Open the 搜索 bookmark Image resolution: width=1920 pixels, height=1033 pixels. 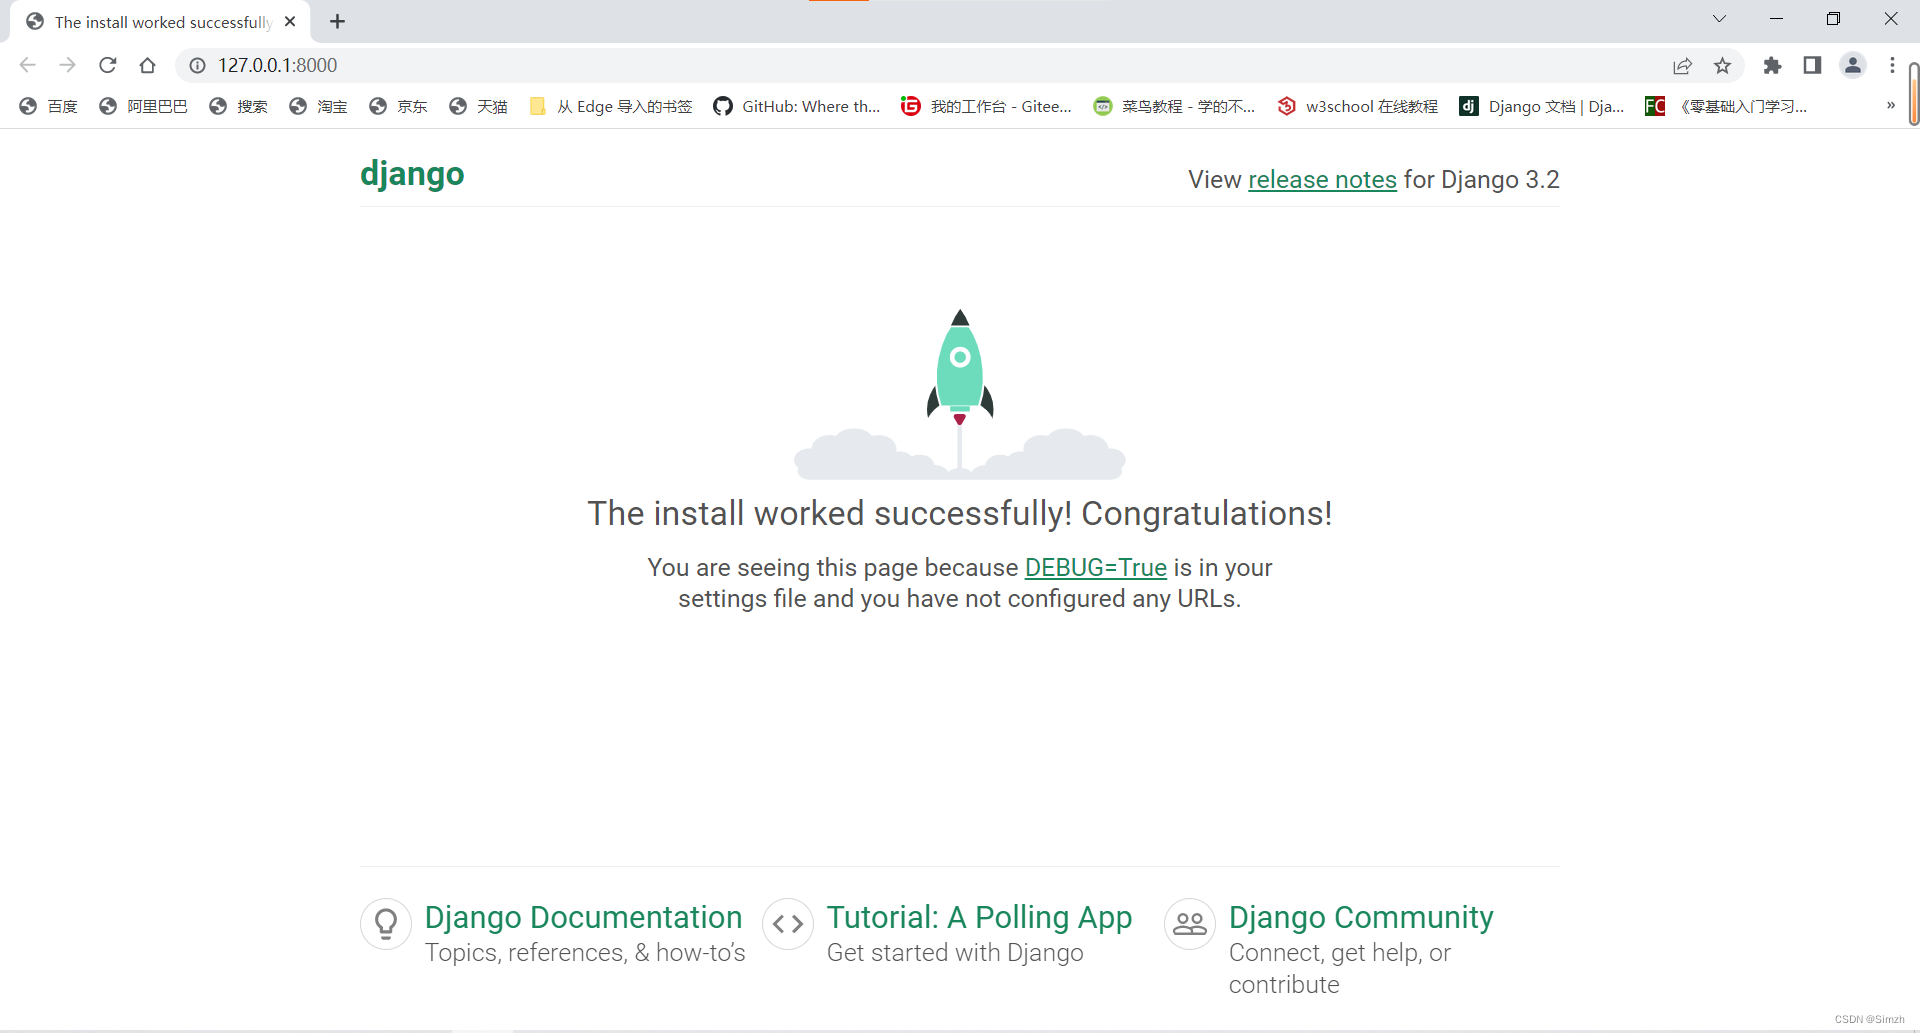238,106
